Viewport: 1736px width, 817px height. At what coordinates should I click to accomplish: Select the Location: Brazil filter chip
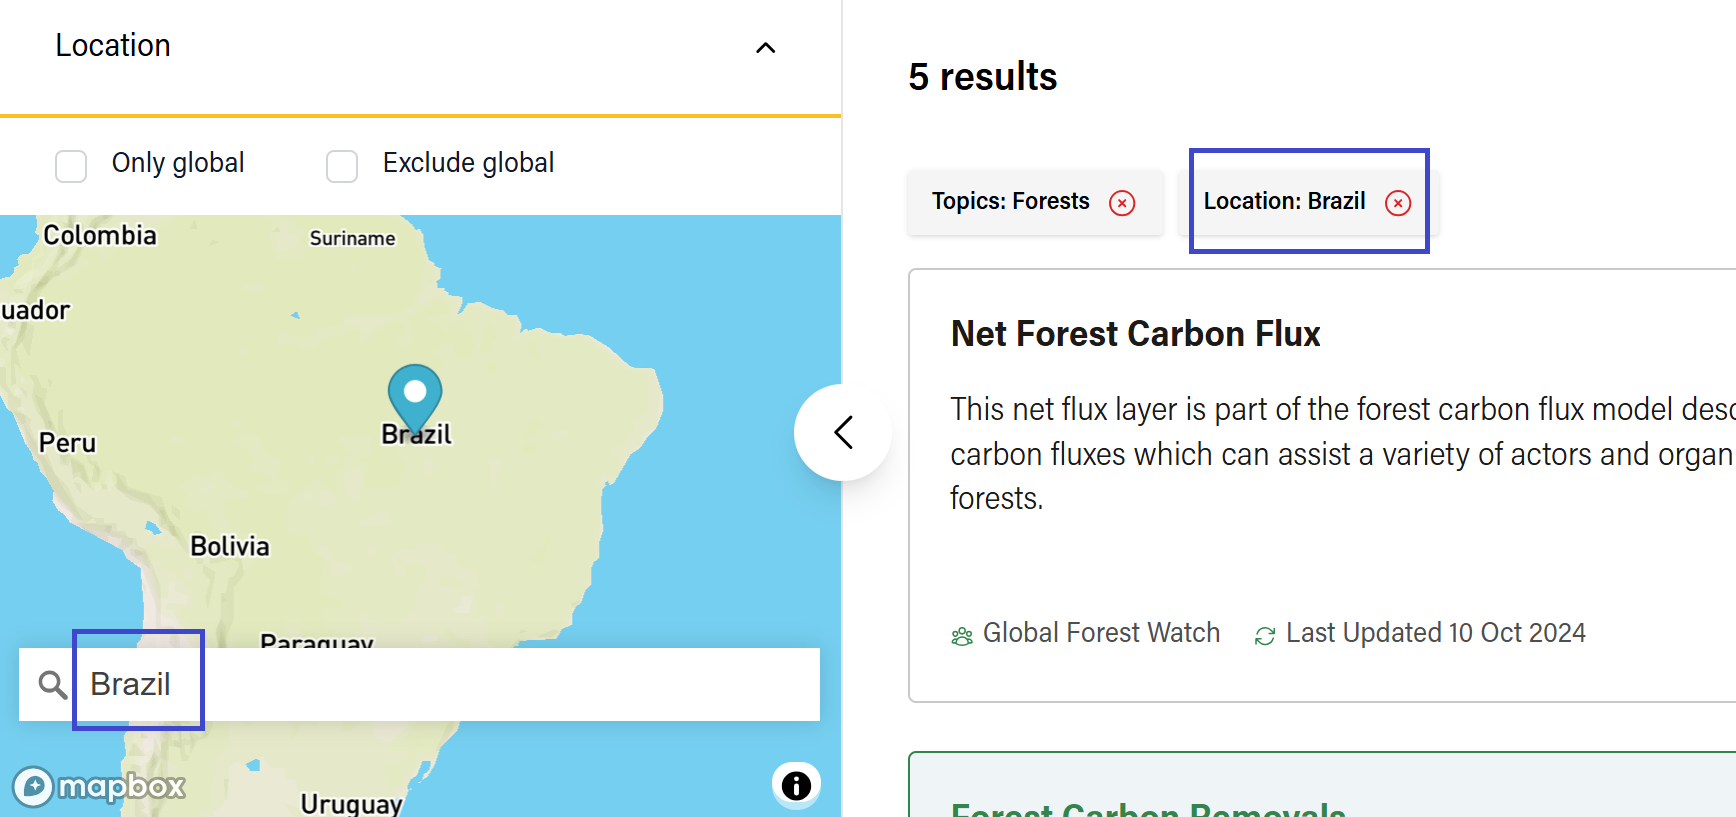click(1284, 202)
